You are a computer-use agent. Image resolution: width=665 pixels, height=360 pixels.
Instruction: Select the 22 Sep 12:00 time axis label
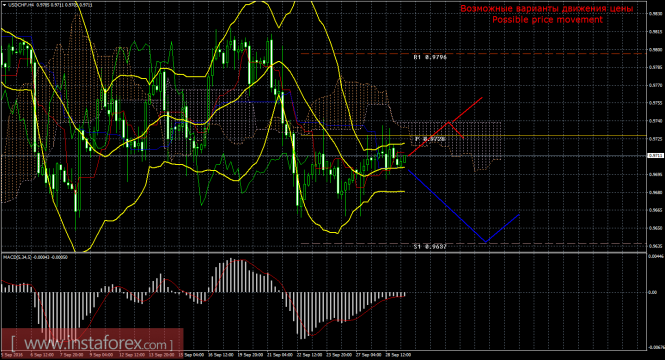pos(309,354)
